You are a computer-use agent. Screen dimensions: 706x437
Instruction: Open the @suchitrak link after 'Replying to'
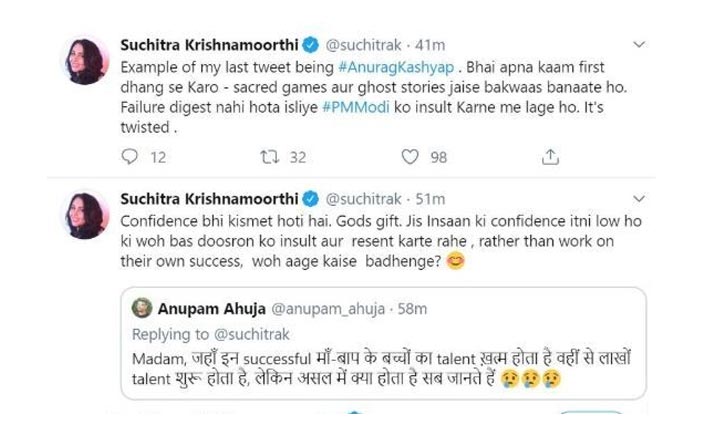[251, 334]
